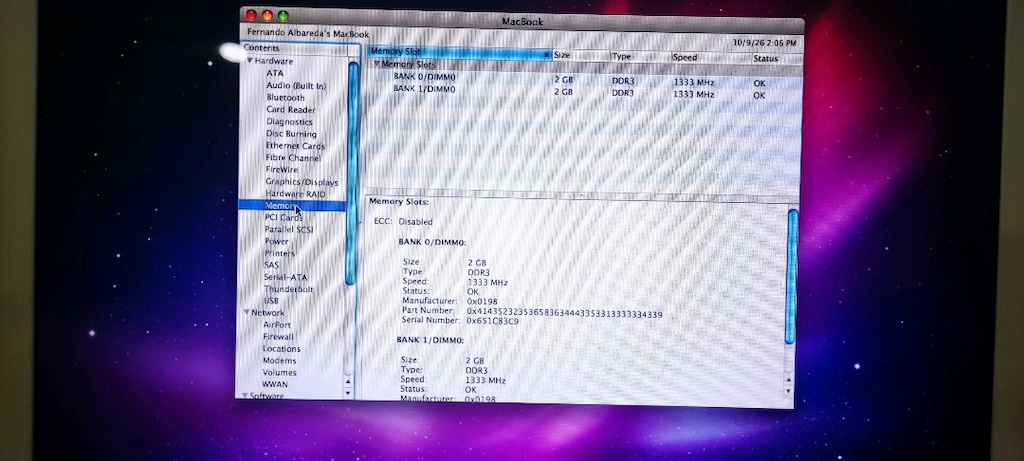Zoom the window with green button
Image resolution: width=1024 pixels, height=461 pixels.
(x=283, y=16)
